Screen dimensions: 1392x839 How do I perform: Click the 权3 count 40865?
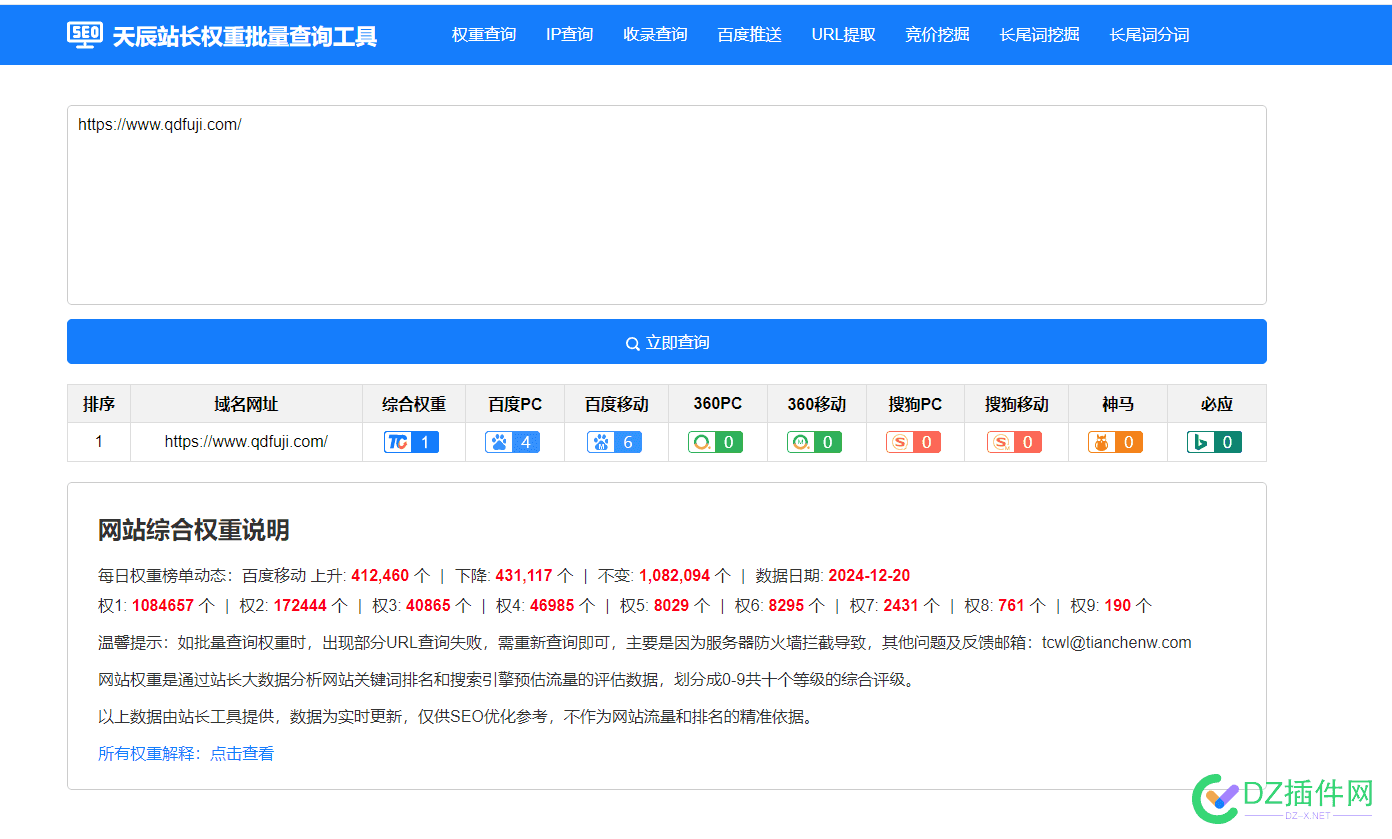[428, 605]
